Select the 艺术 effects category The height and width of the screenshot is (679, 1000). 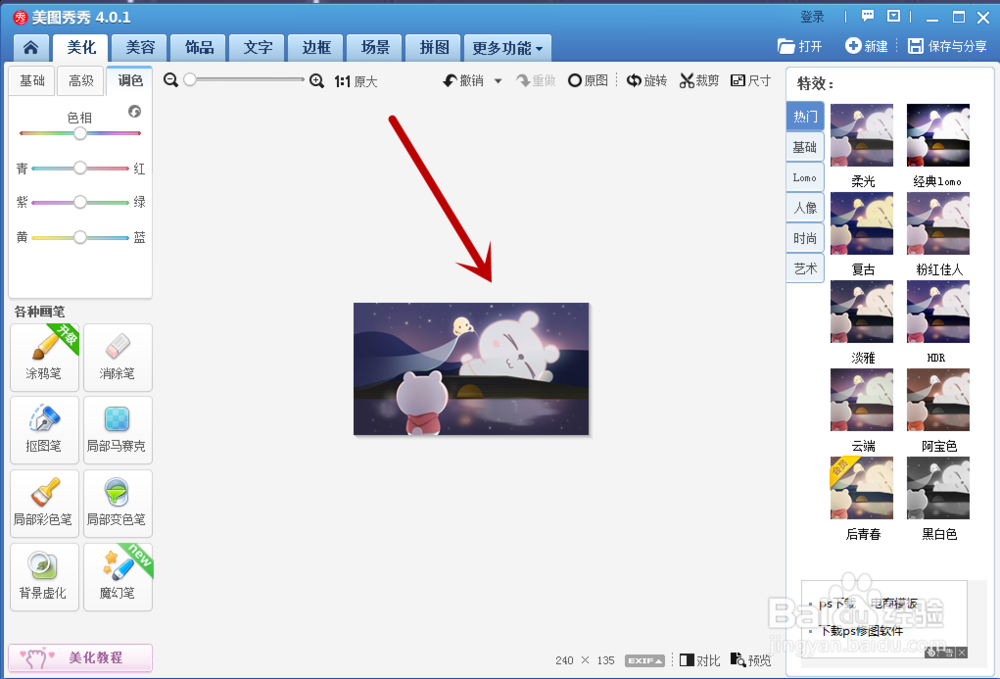805,268
